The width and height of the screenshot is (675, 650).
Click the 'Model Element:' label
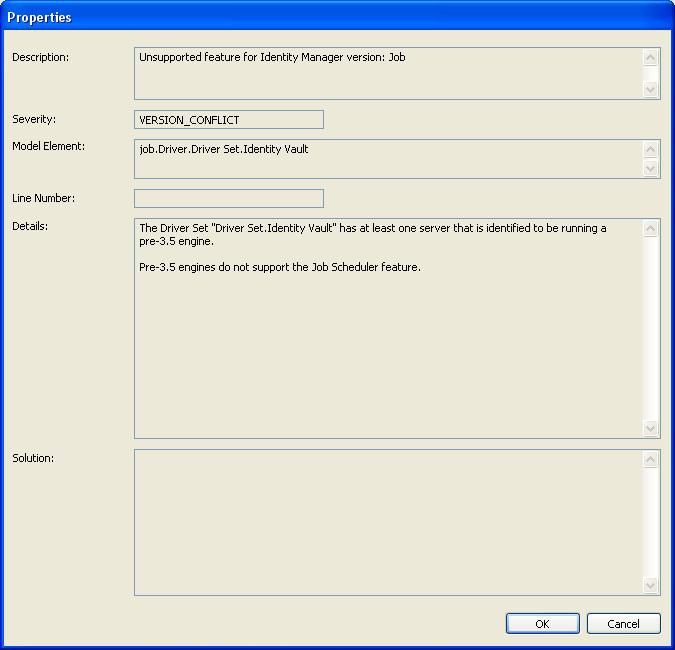(49, 146)
